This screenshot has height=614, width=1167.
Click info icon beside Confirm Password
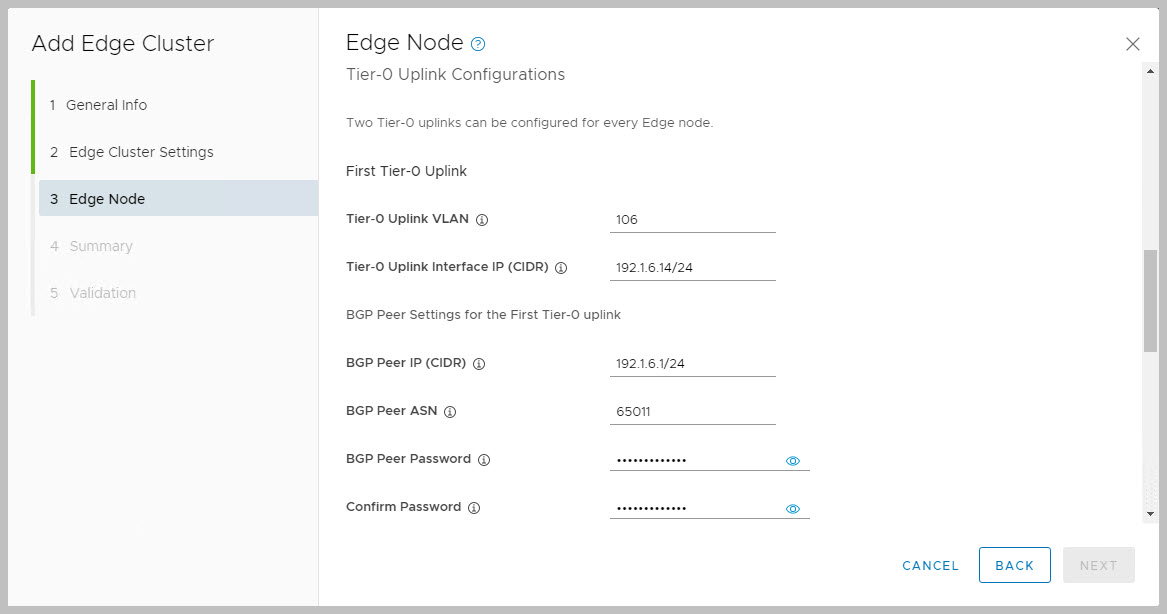coord(474,508)
